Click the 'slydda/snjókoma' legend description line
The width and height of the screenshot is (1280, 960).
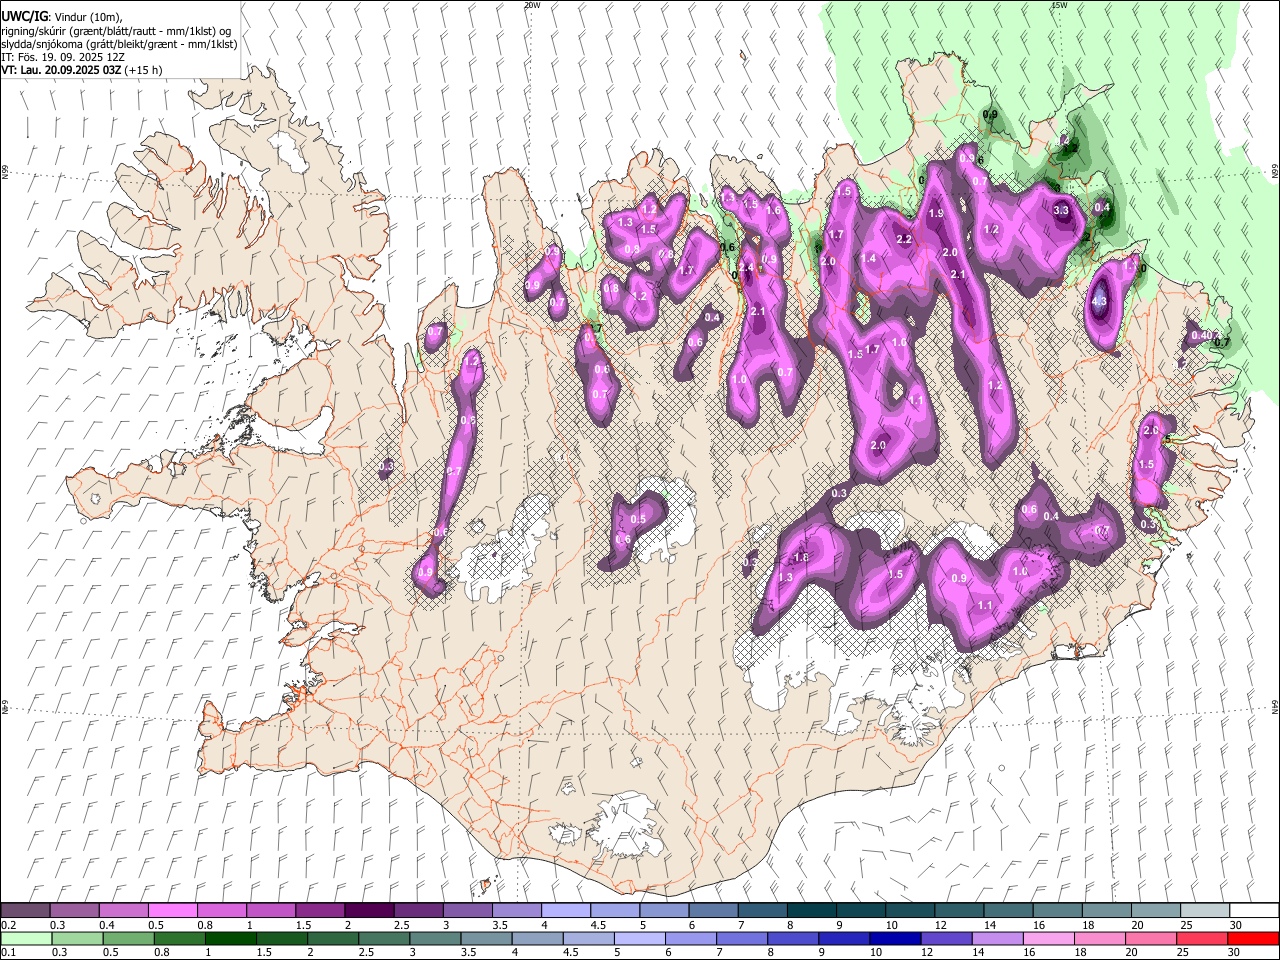pos(119,44)
